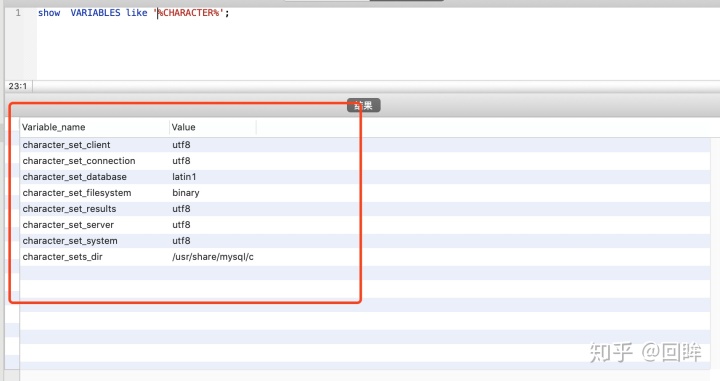Select the character_set_system row name
This screenshot has width=720, height=381.
70,241
